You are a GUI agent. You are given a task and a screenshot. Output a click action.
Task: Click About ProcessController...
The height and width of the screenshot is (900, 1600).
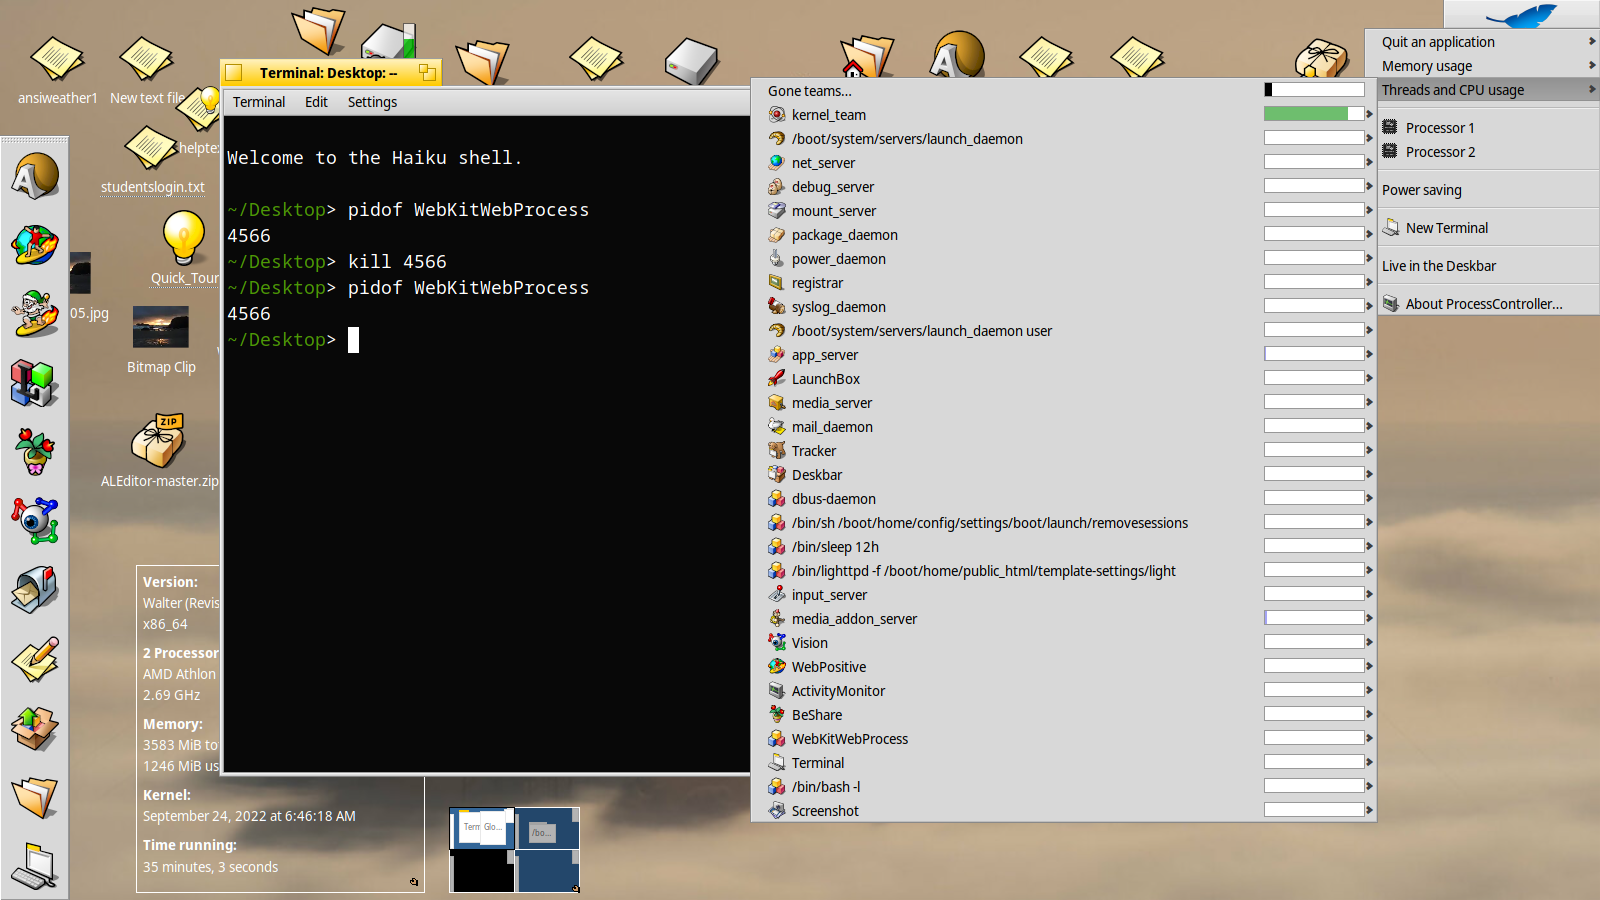(1483, 303)
